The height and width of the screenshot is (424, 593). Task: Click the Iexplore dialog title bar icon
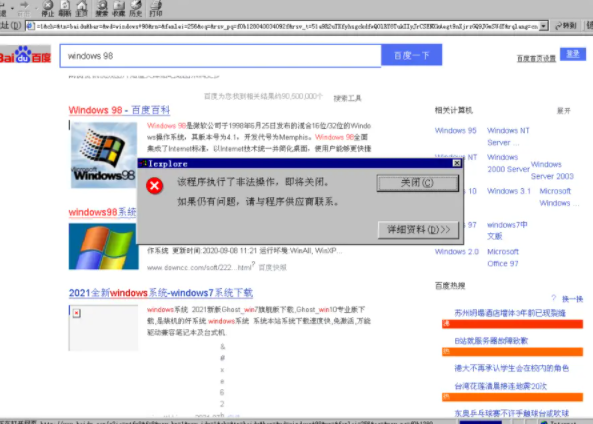coord(143,163)
